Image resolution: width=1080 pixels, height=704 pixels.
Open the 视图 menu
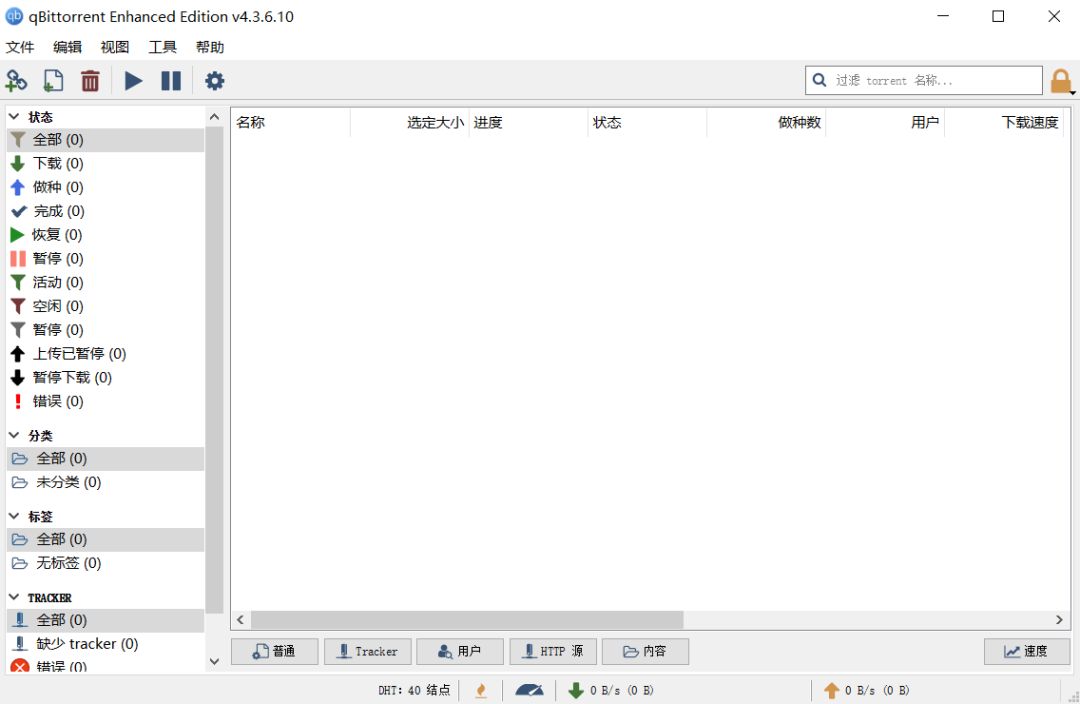coord(115,47)
